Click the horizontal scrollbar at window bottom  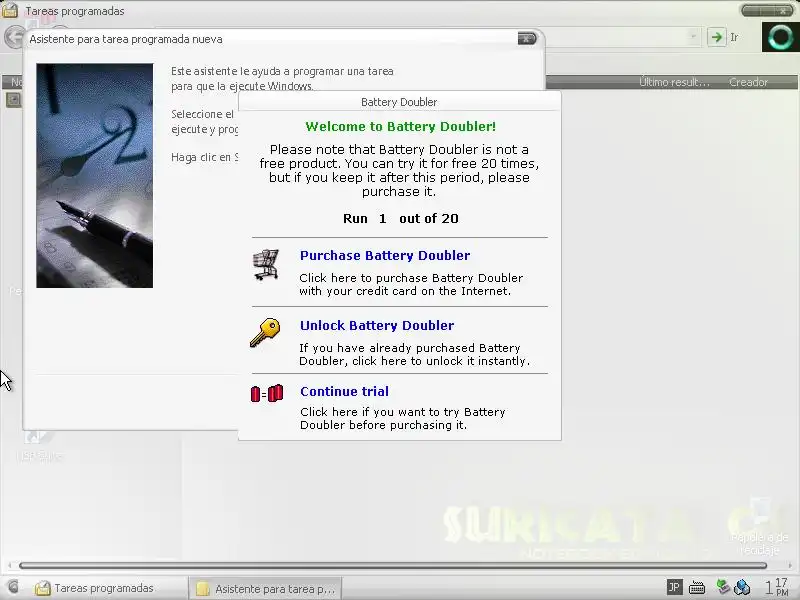[x=393, y=565]
